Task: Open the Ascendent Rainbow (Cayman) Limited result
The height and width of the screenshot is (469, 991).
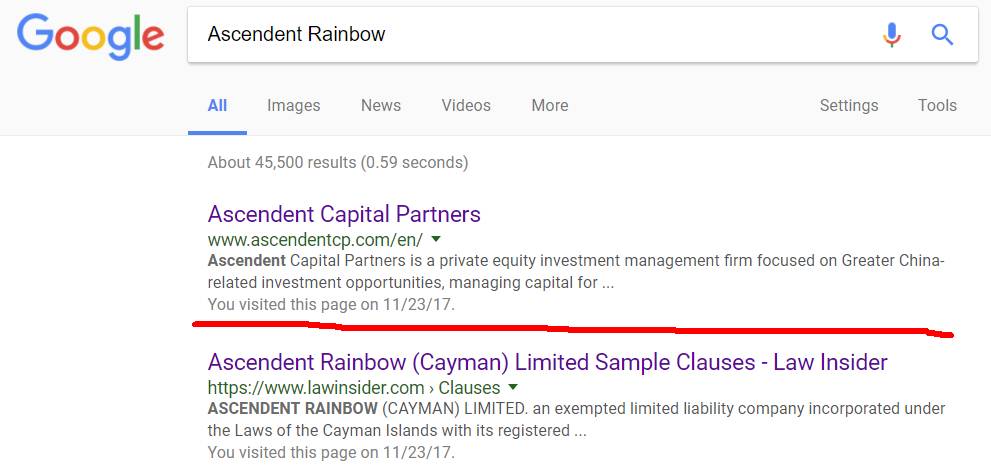Action: tap(547, 362)
